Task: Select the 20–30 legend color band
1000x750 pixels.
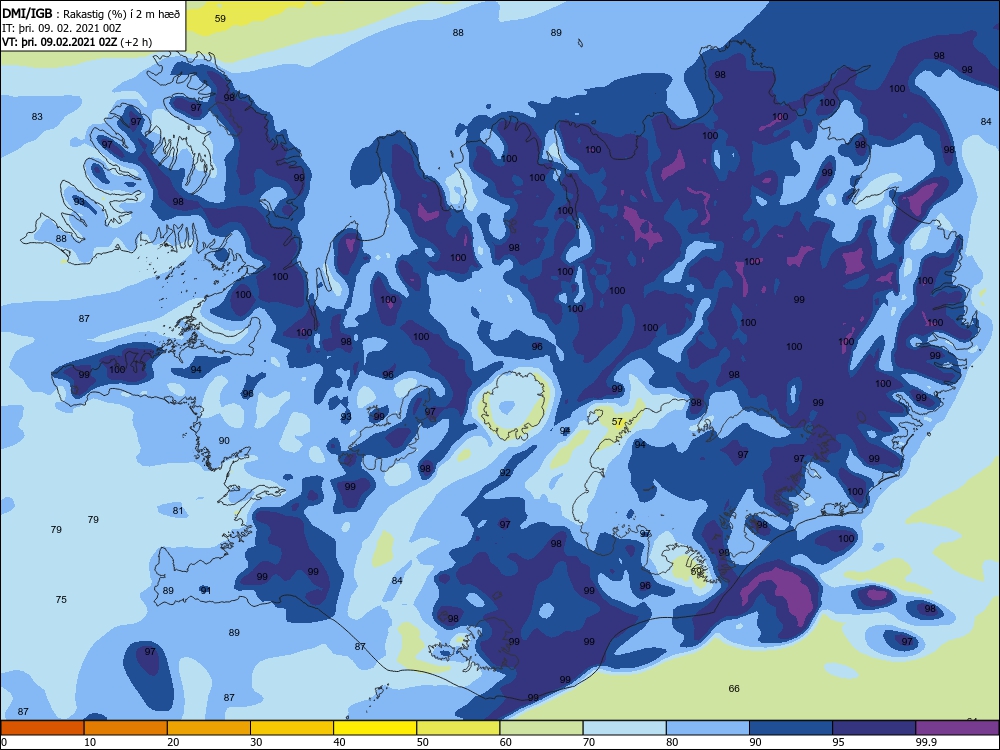Action: coord(209,728)
